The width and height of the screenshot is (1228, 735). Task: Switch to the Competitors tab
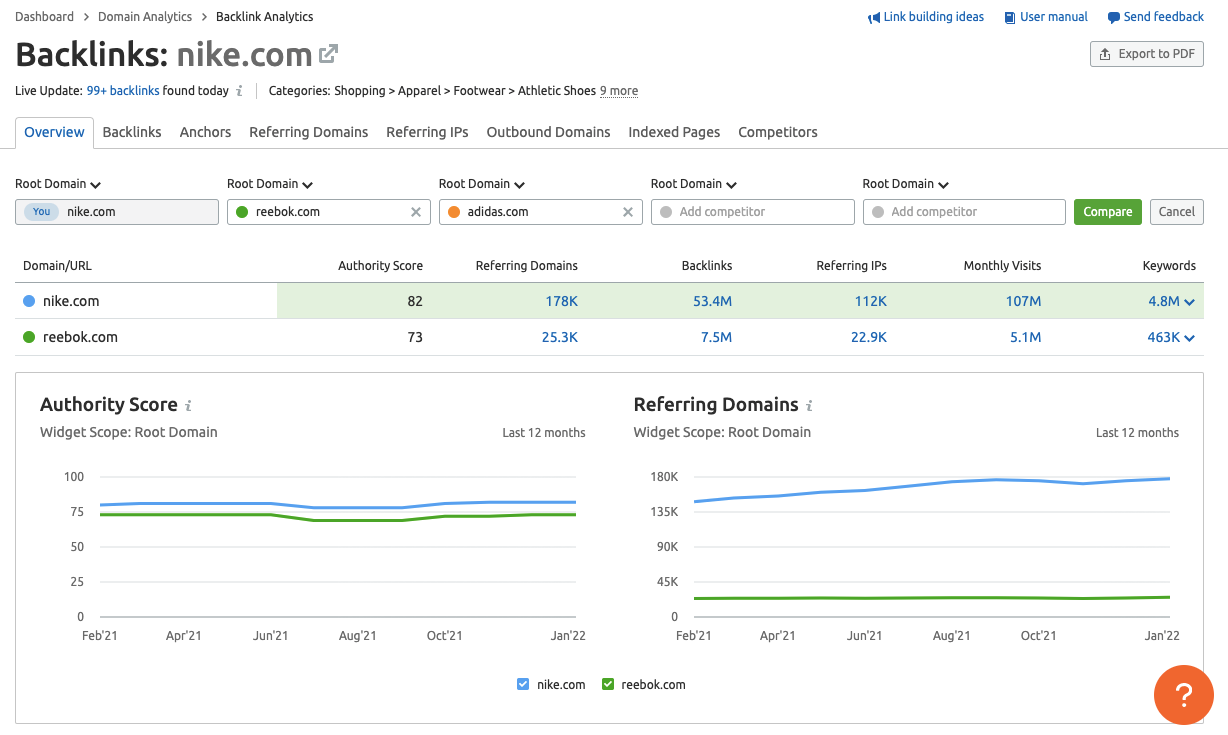tap(778, 132)
